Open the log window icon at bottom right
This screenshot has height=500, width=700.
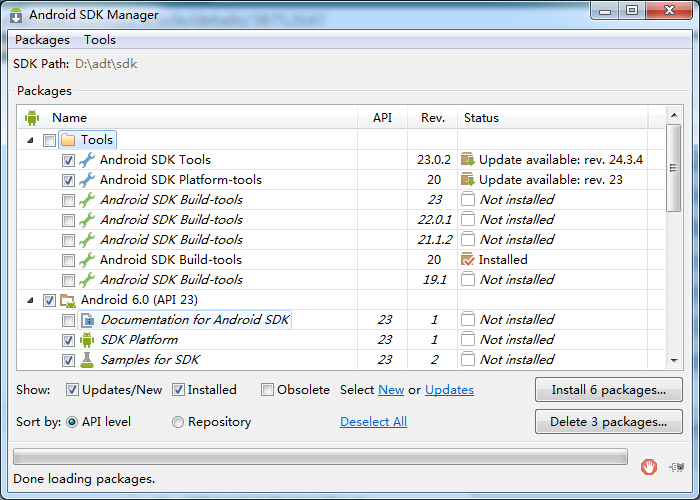[x=676, y=467]
